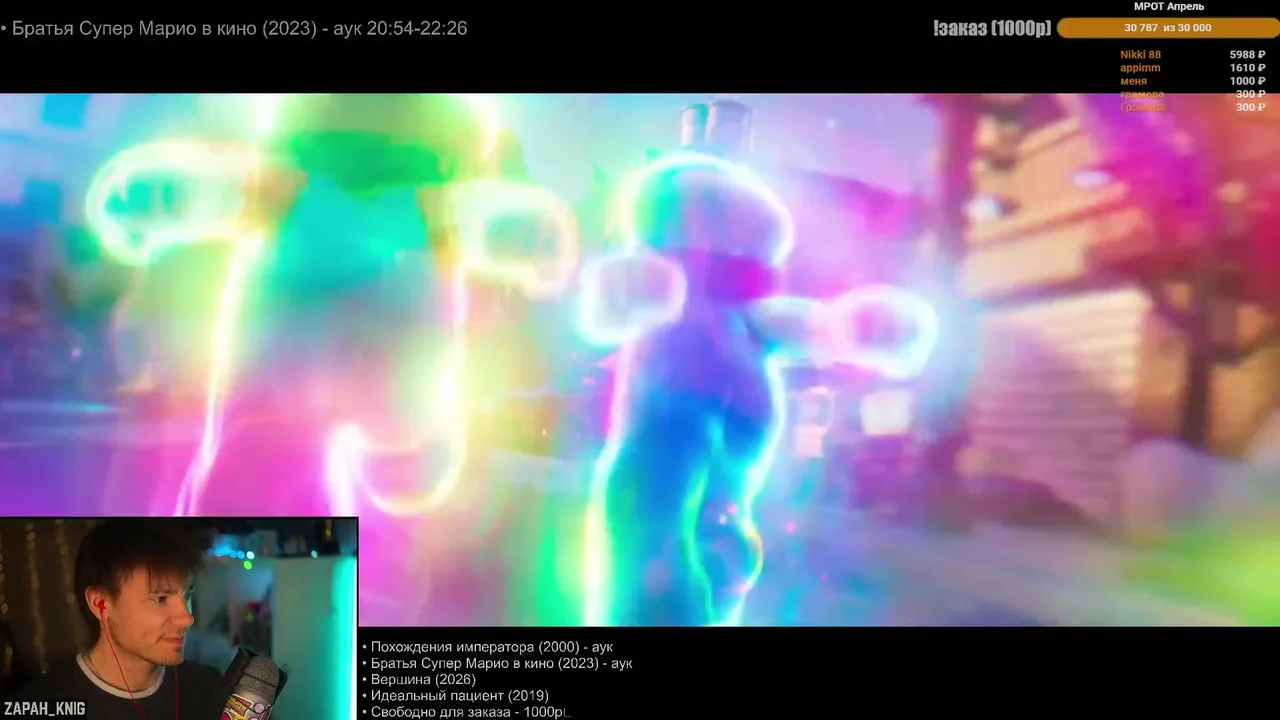Click the '!заказ (1000р)' order command text

[992, 28]
